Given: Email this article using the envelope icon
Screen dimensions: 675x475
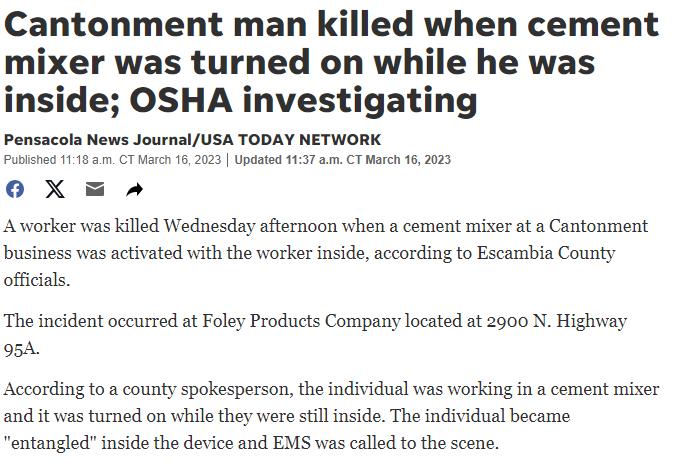Looking at the screenshot, I should pos(95,189).
